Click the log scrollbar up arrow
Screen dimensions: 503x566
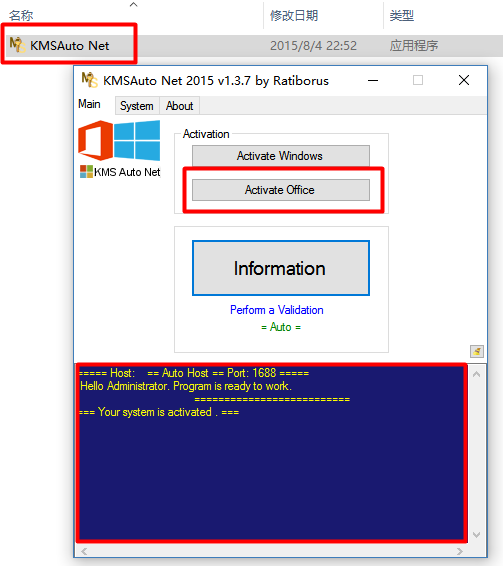coord(476,374)
